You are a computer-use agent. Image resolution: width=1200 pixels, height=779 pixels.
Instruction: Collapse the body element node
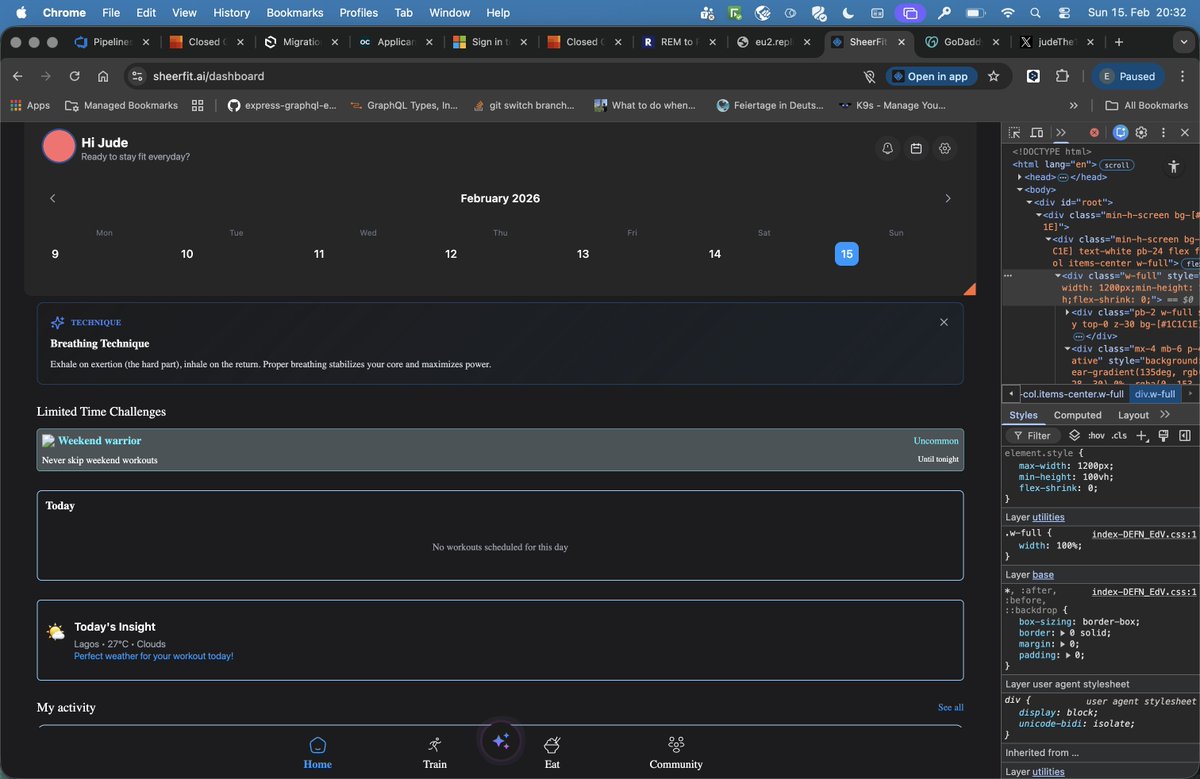(x=1020, y=189)
